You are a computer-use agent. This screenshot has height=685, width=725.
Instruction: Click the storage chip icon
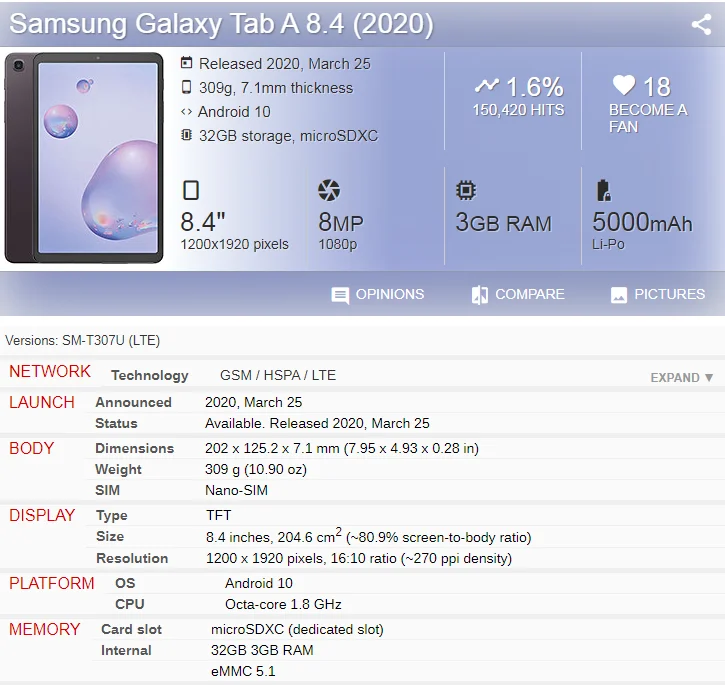tap(186, 135)
